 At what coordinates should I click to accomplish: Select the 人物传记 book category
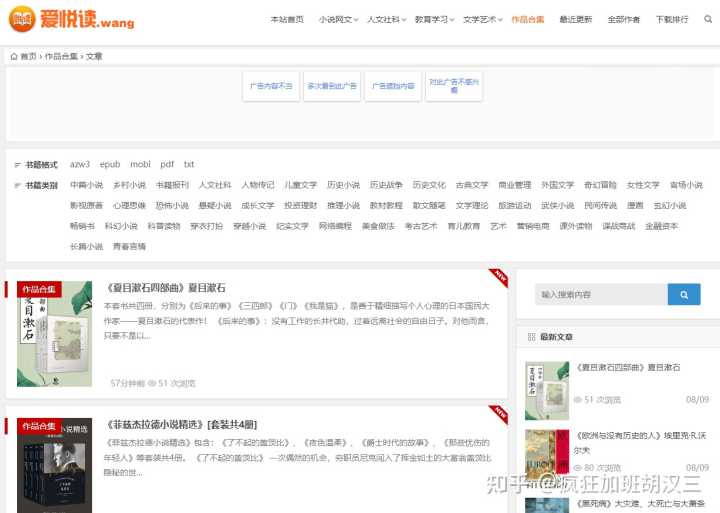(258, 185)
